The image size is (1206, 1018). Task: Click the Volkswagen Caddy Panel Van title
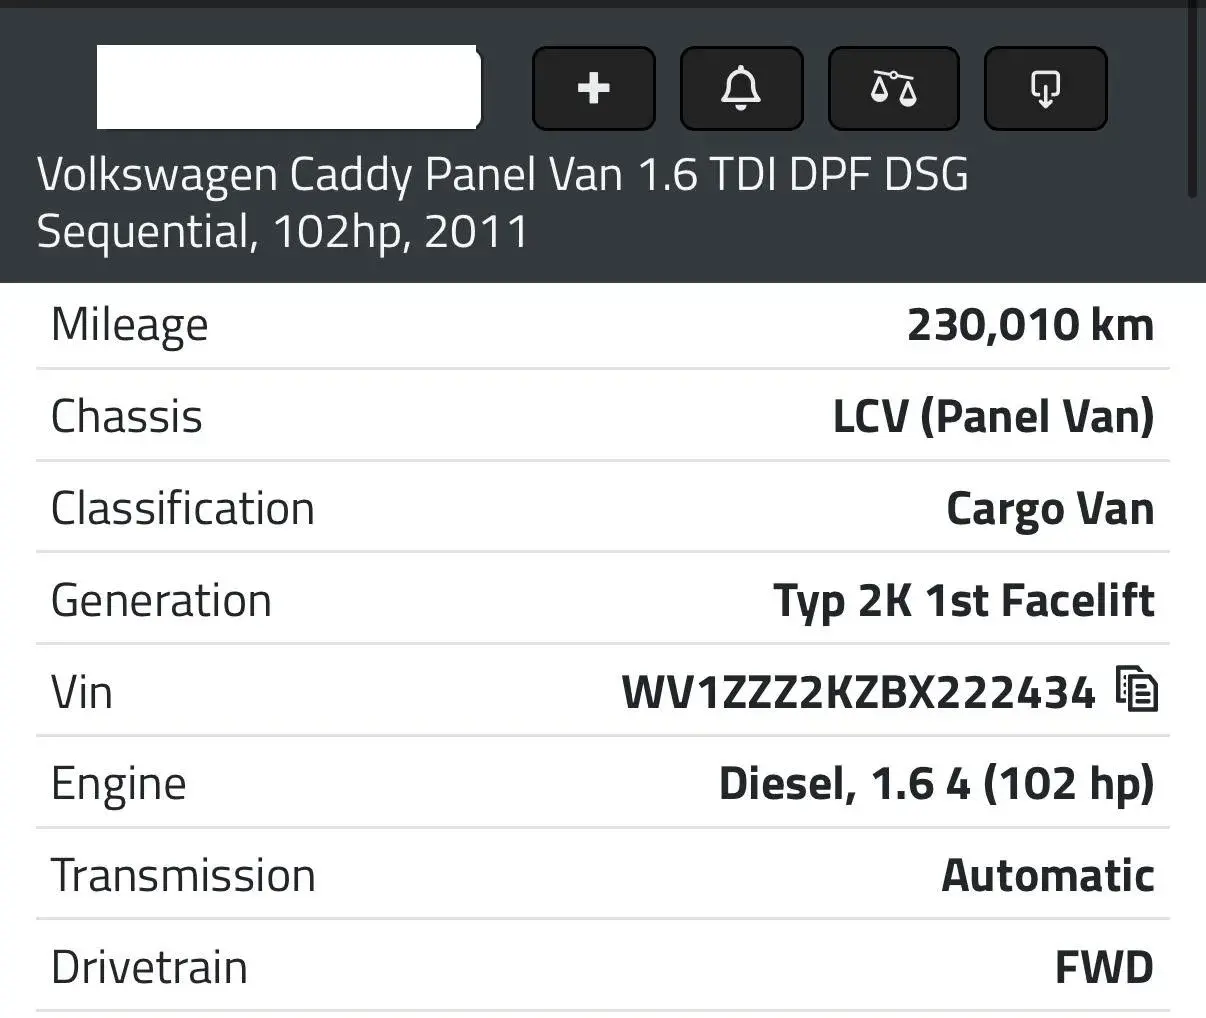coord(502,203)
